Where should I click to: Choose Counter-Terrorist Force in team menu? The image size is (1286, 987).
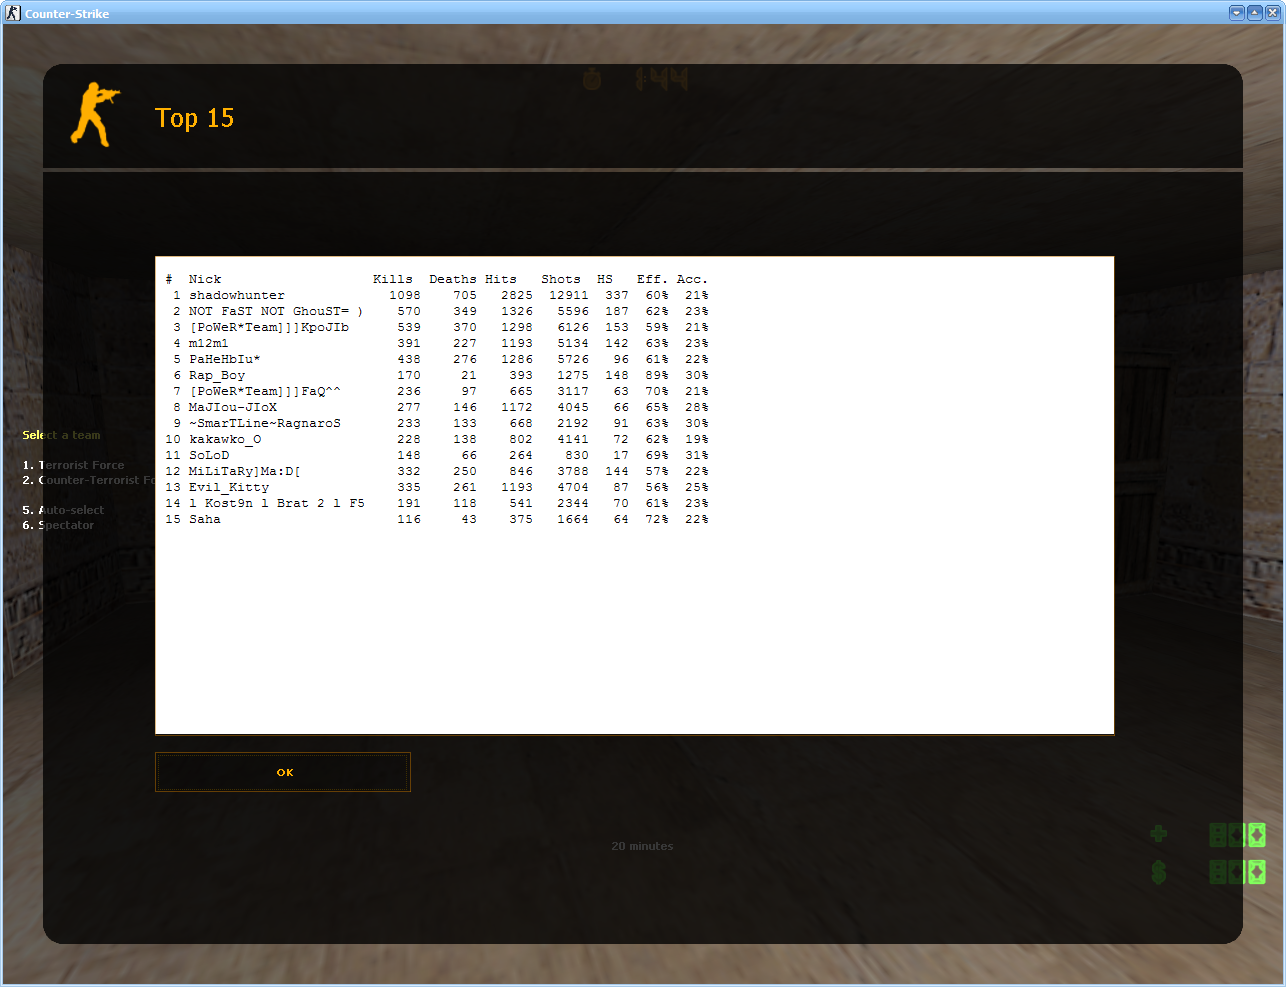[88, 480]
